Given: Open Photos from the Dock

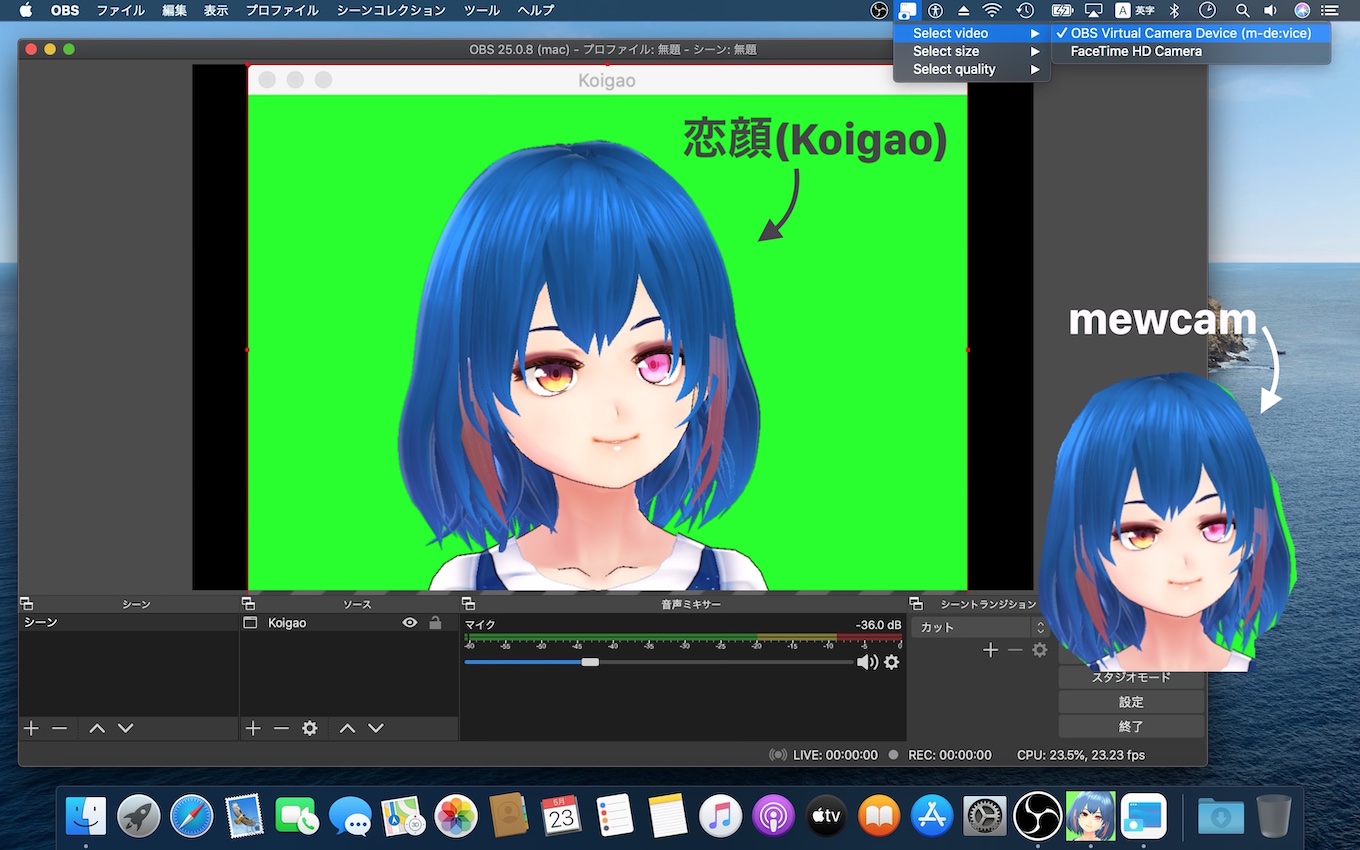Looking at the screenshot, I should point(456,816).
